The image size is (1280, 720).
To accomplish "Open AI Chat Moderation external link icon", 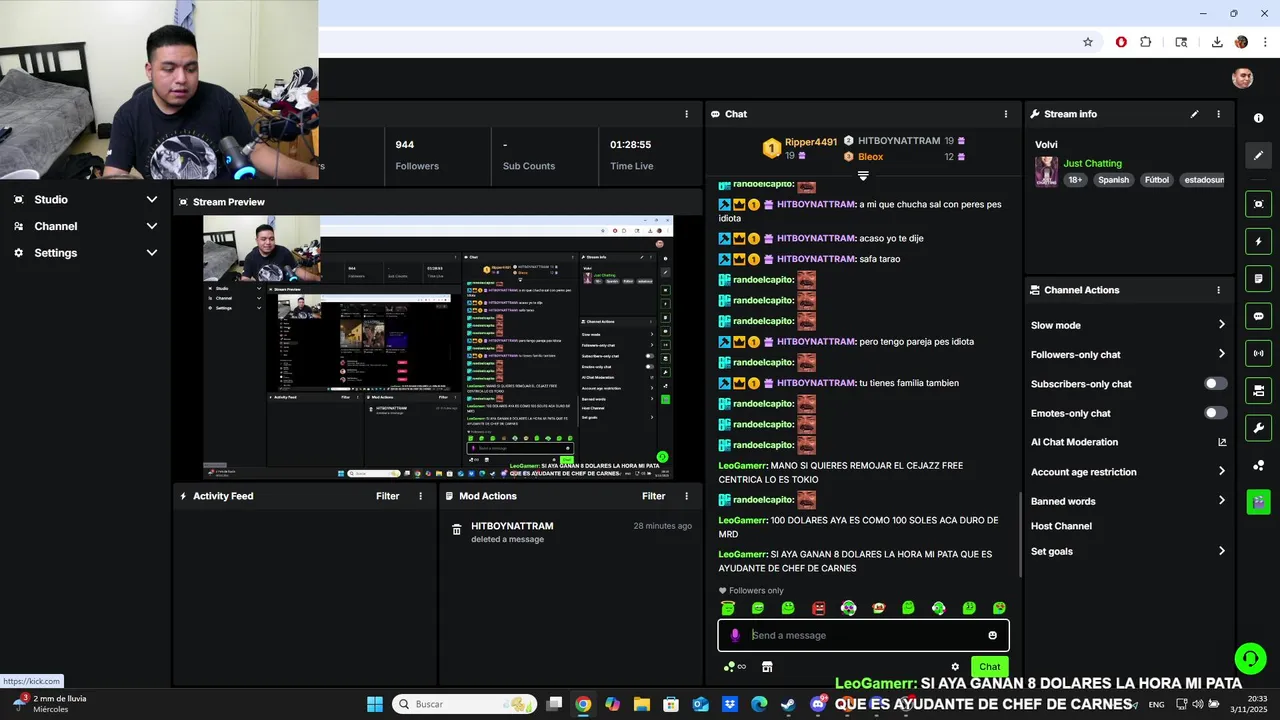I will tap(1222, 442).
